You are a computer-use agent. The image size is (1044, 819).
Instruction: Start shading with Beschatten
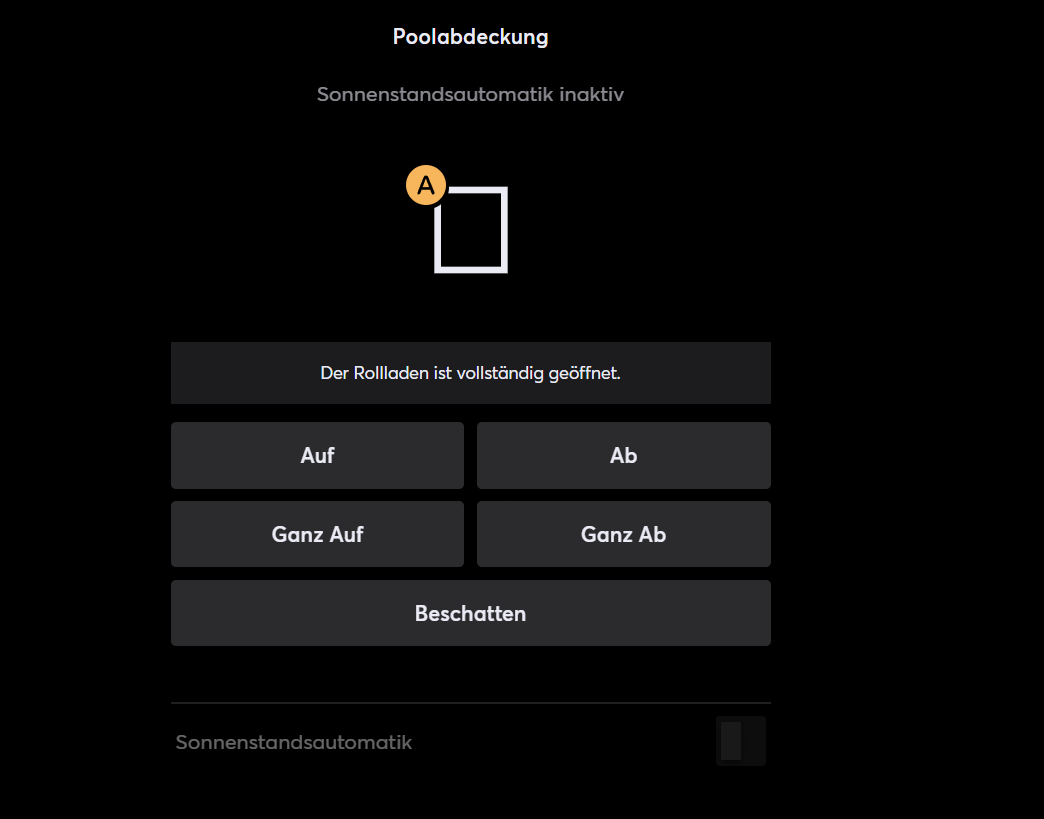(470, 613)
